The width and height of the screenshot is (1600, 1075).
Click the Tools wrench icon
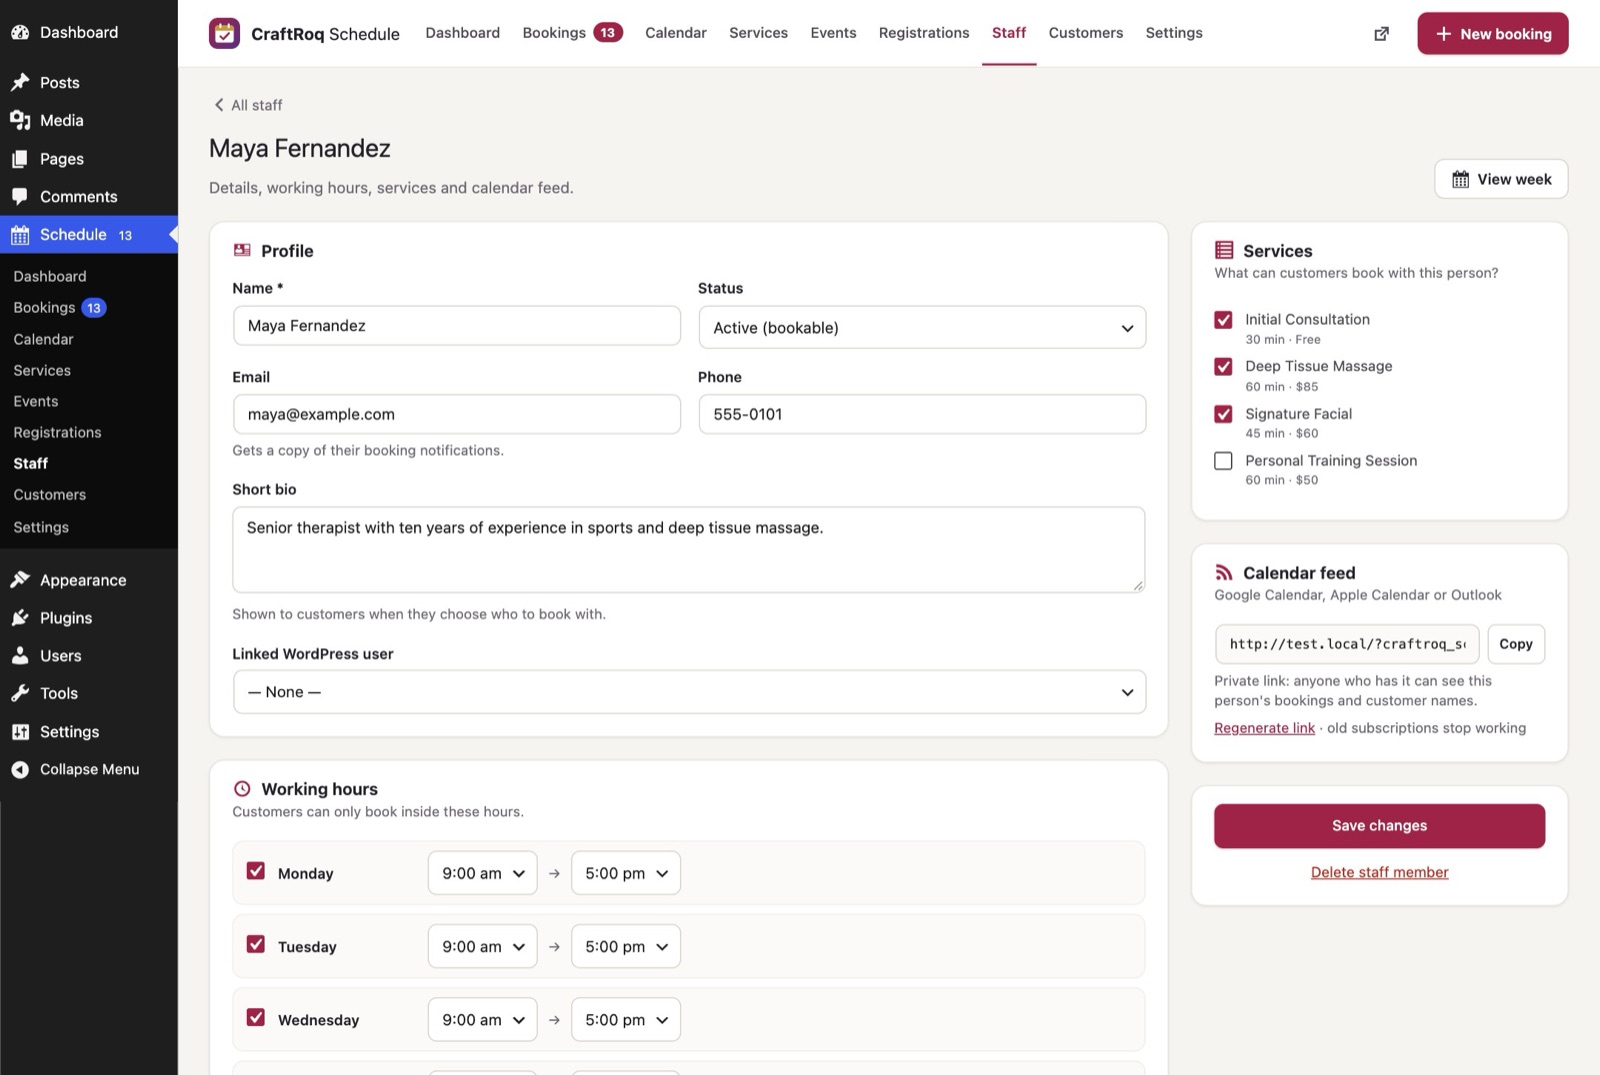pyautogui.click(x=20, y=693)
